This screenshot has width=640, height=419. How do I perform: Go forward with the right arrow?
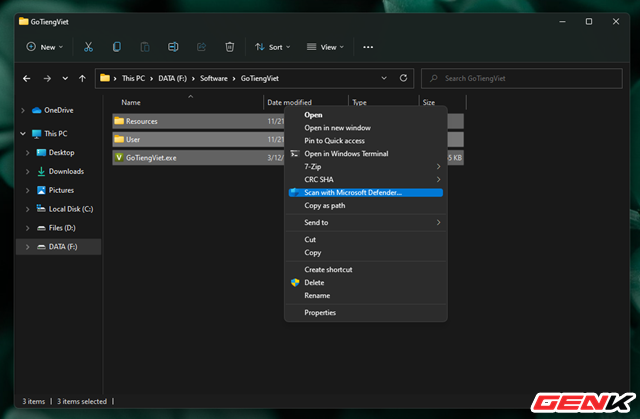pos(47,78)
